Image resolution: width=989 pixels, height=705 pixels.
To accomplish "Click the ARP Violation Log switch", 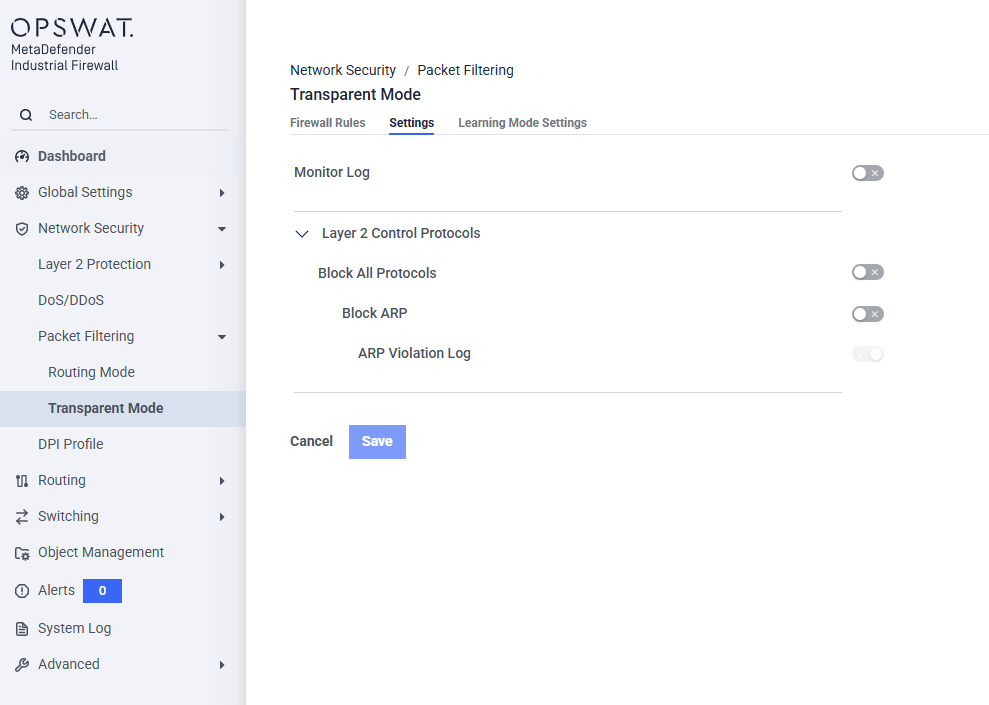I will pyautogui.click(x=867, y=354).
